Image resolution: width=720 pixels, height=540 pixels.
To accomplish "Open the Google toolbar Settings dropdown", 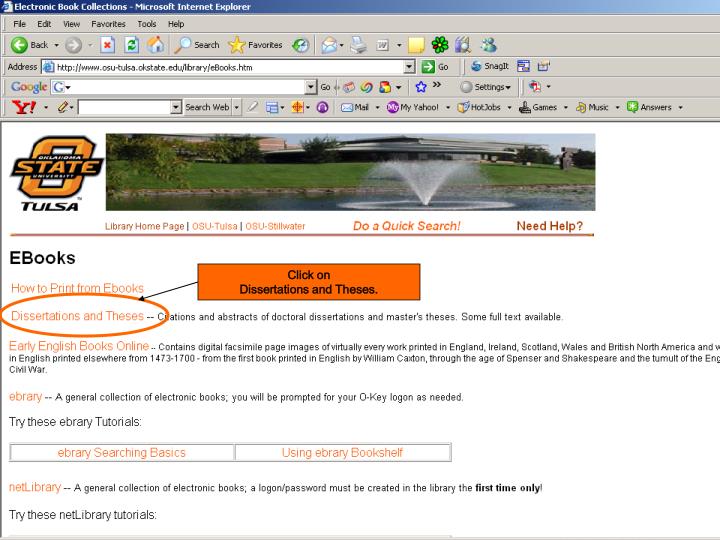I will [x=487, y=87].
